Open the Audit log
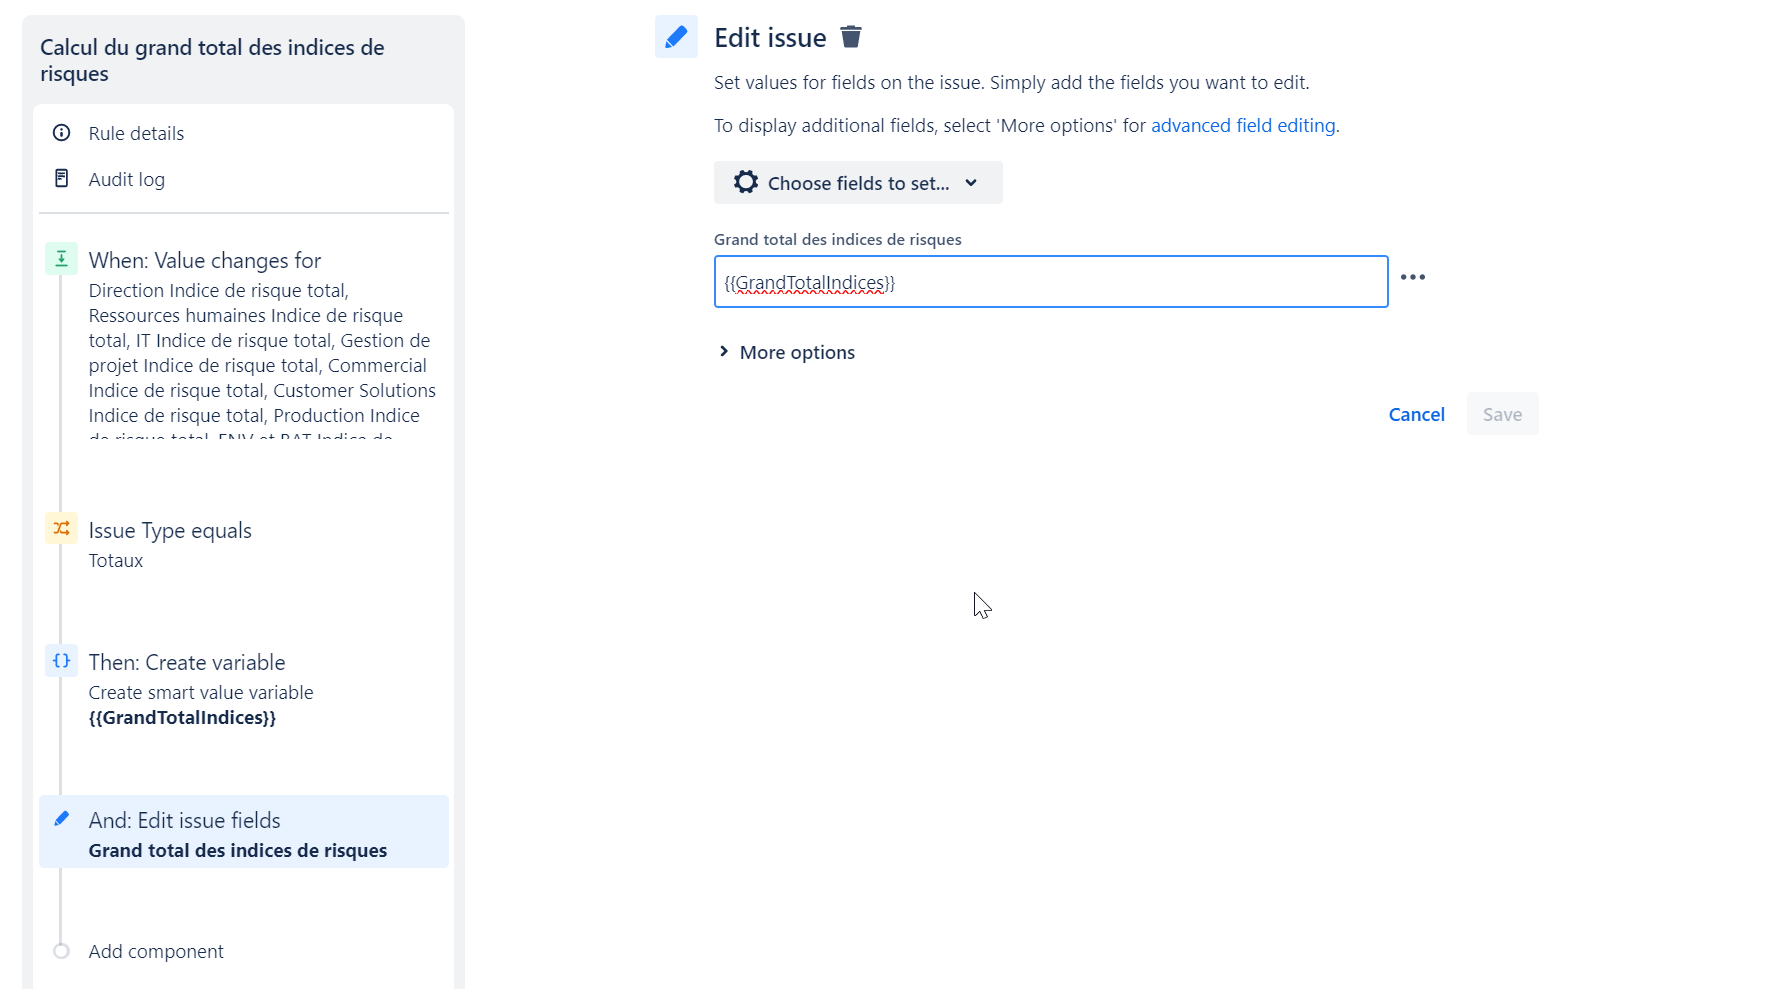 126,179
